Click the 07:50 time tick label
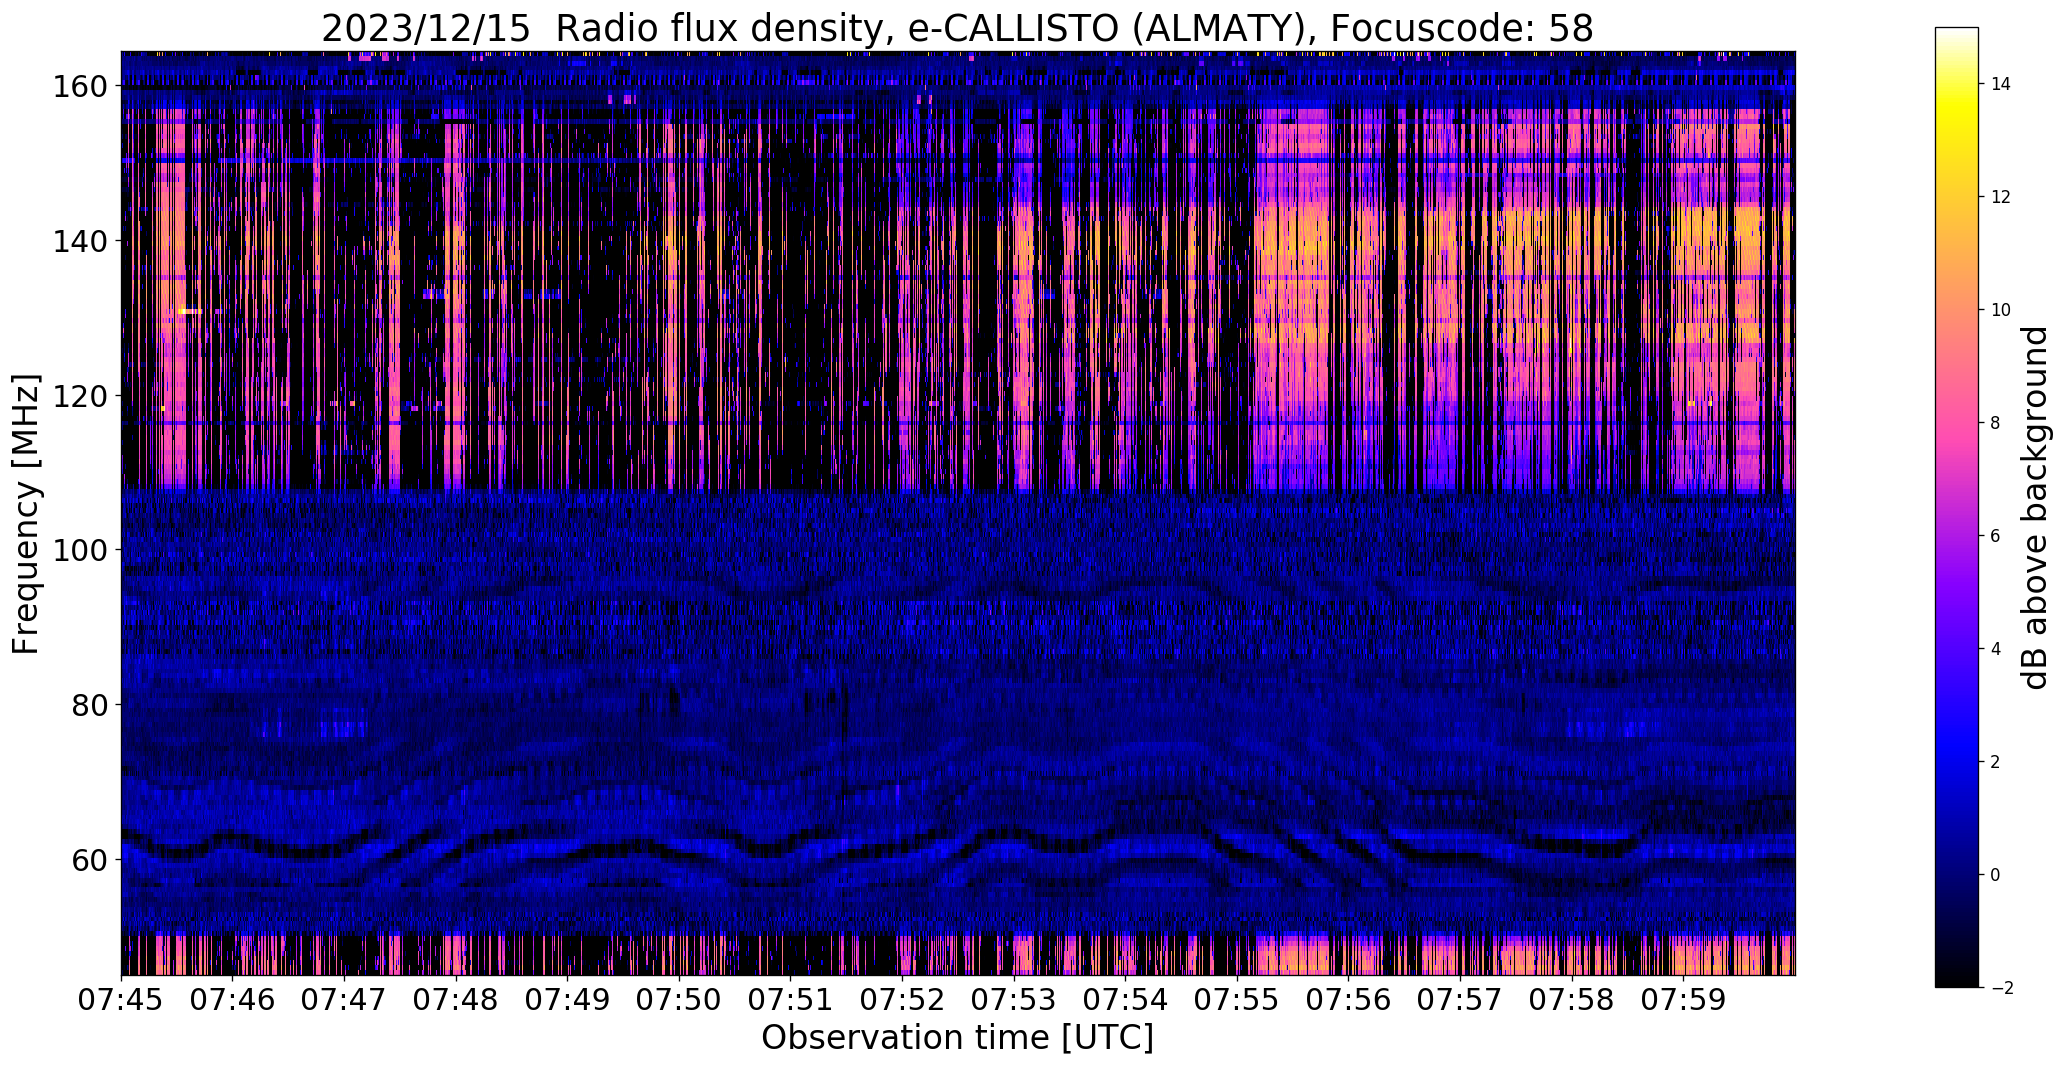This screenshot has width=2066, height=1067. [679, 1000]
